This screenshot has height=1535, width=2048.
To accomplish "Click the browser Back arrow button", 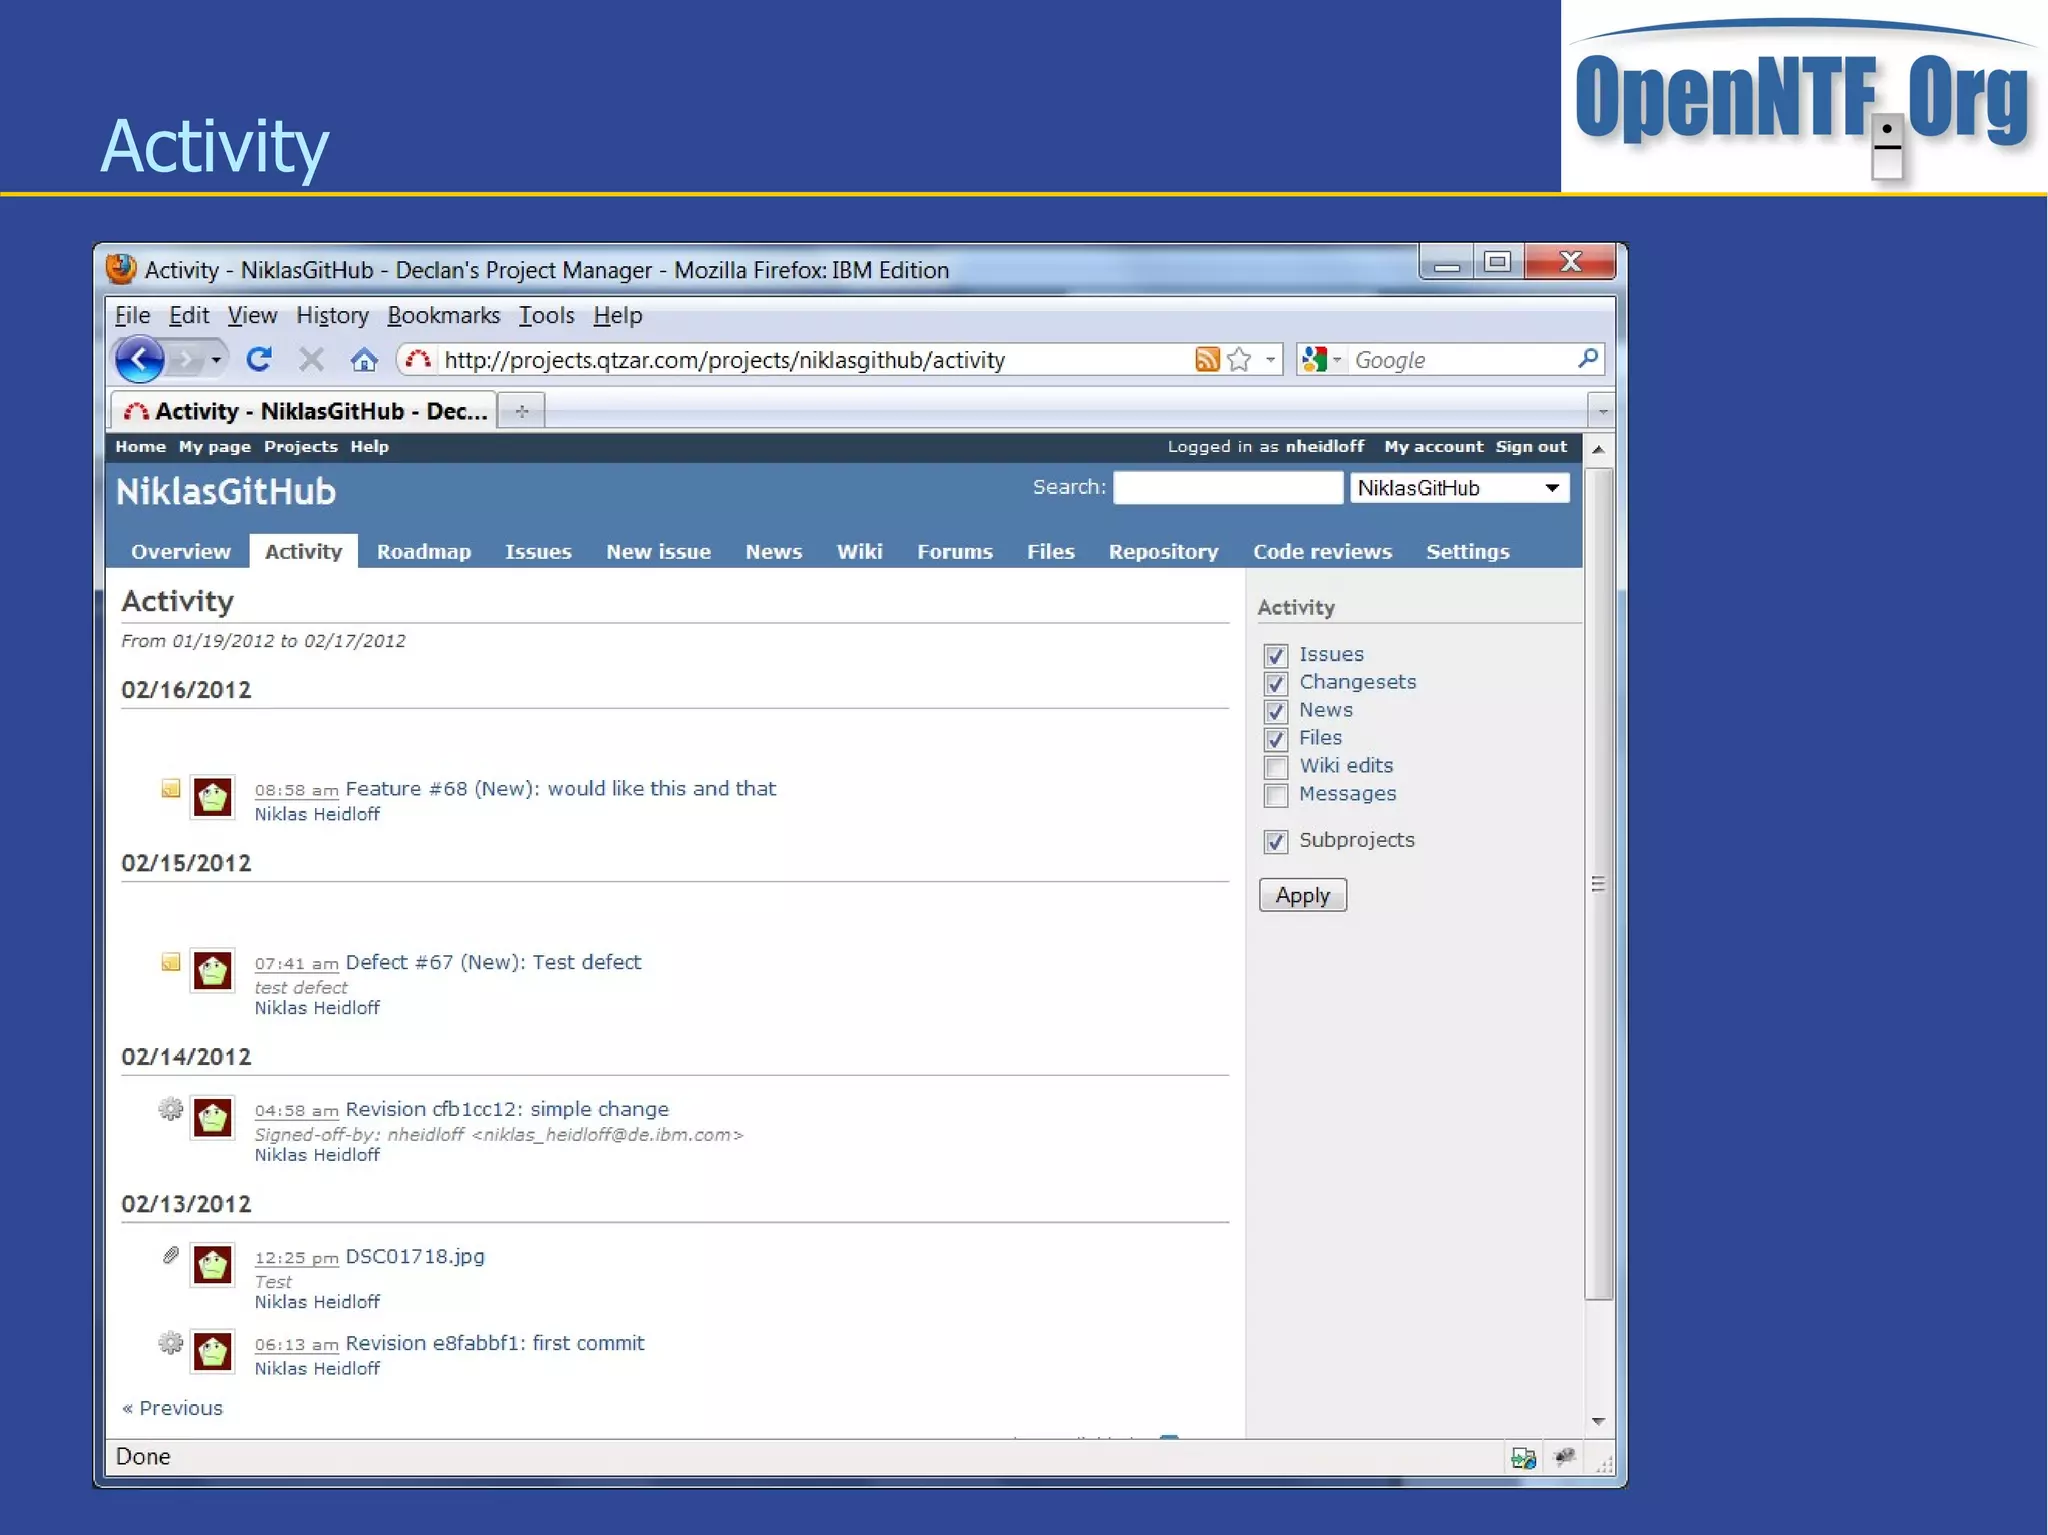I will coord(139,360).
